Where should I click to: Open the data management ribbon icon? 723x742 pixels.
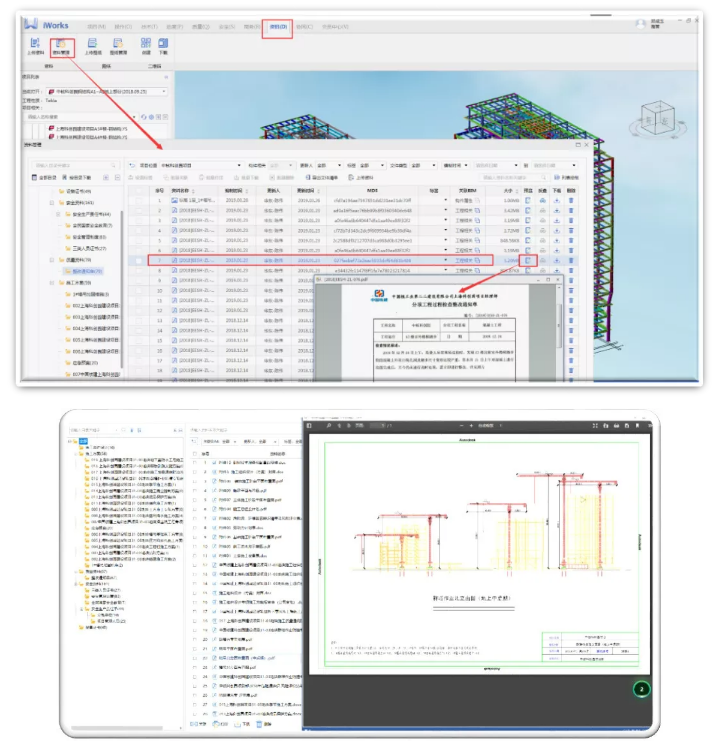pyautogui.click(x=61, y=44)
